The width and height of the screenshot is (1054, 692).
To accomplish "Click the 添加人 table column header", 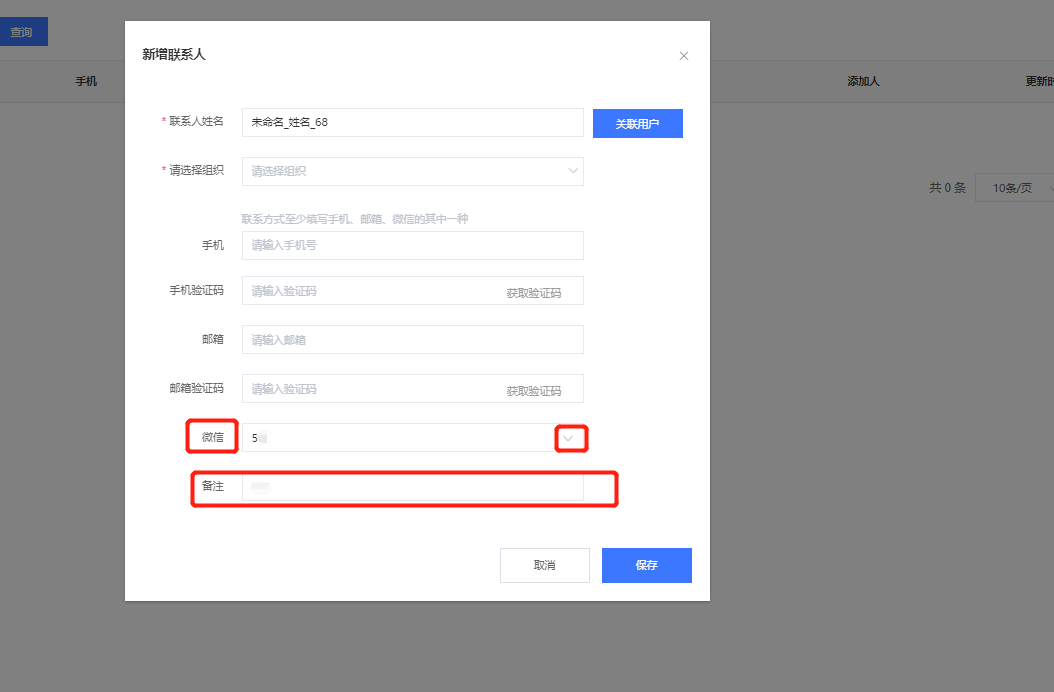I will 863,81.
